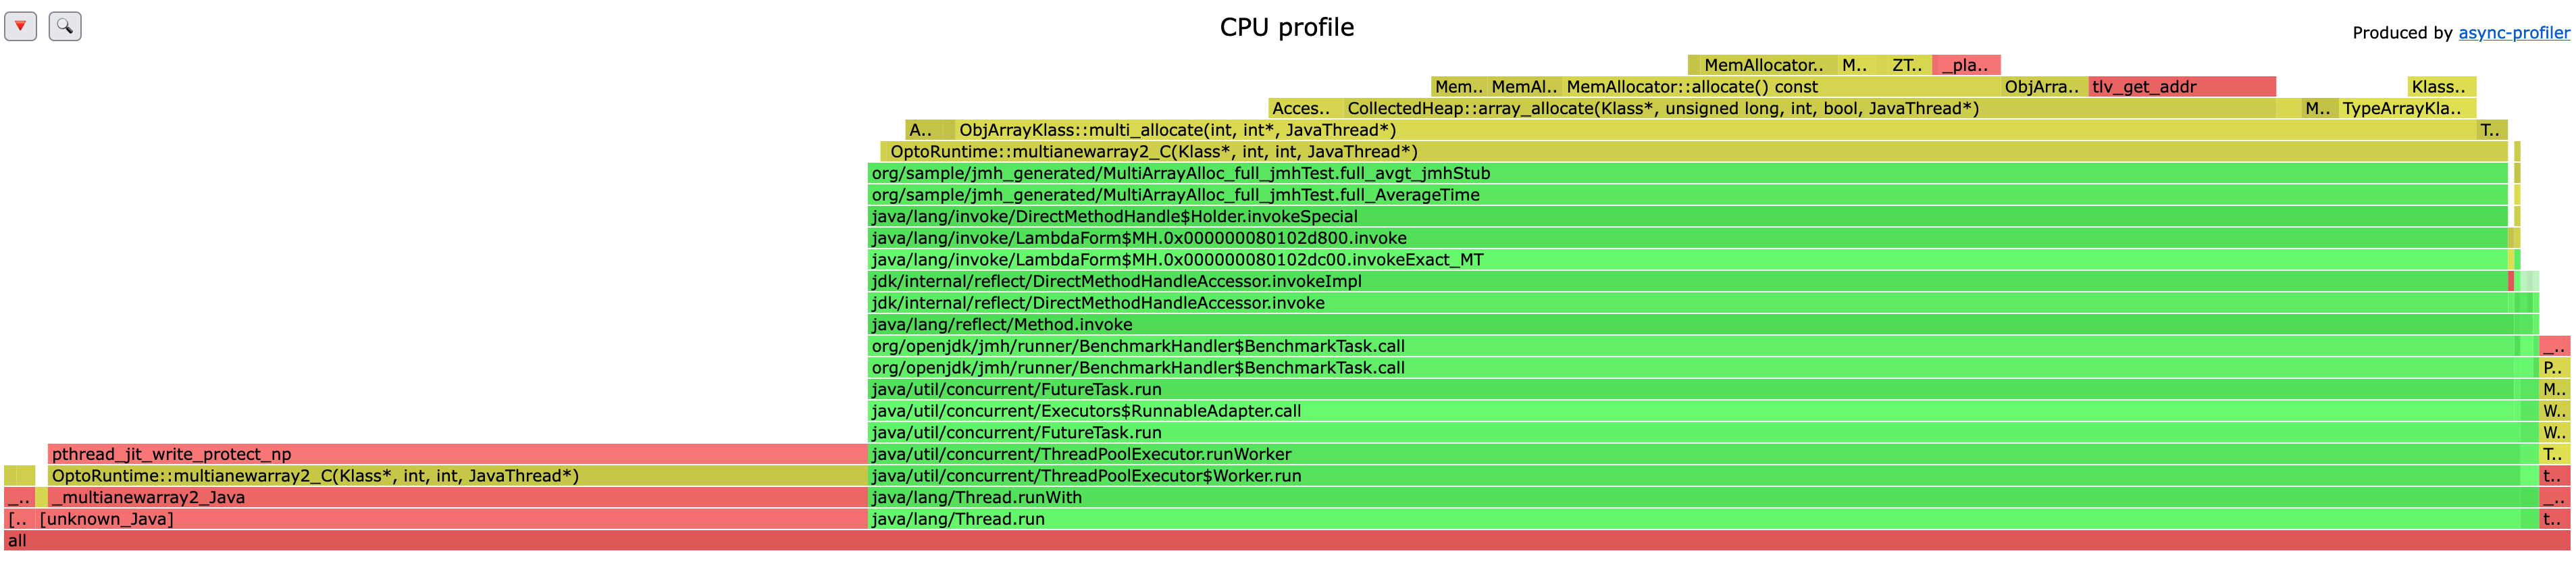Click the red triangle reverse-graph button
The width and height of the screenshot is (2576, 570).
20,26
